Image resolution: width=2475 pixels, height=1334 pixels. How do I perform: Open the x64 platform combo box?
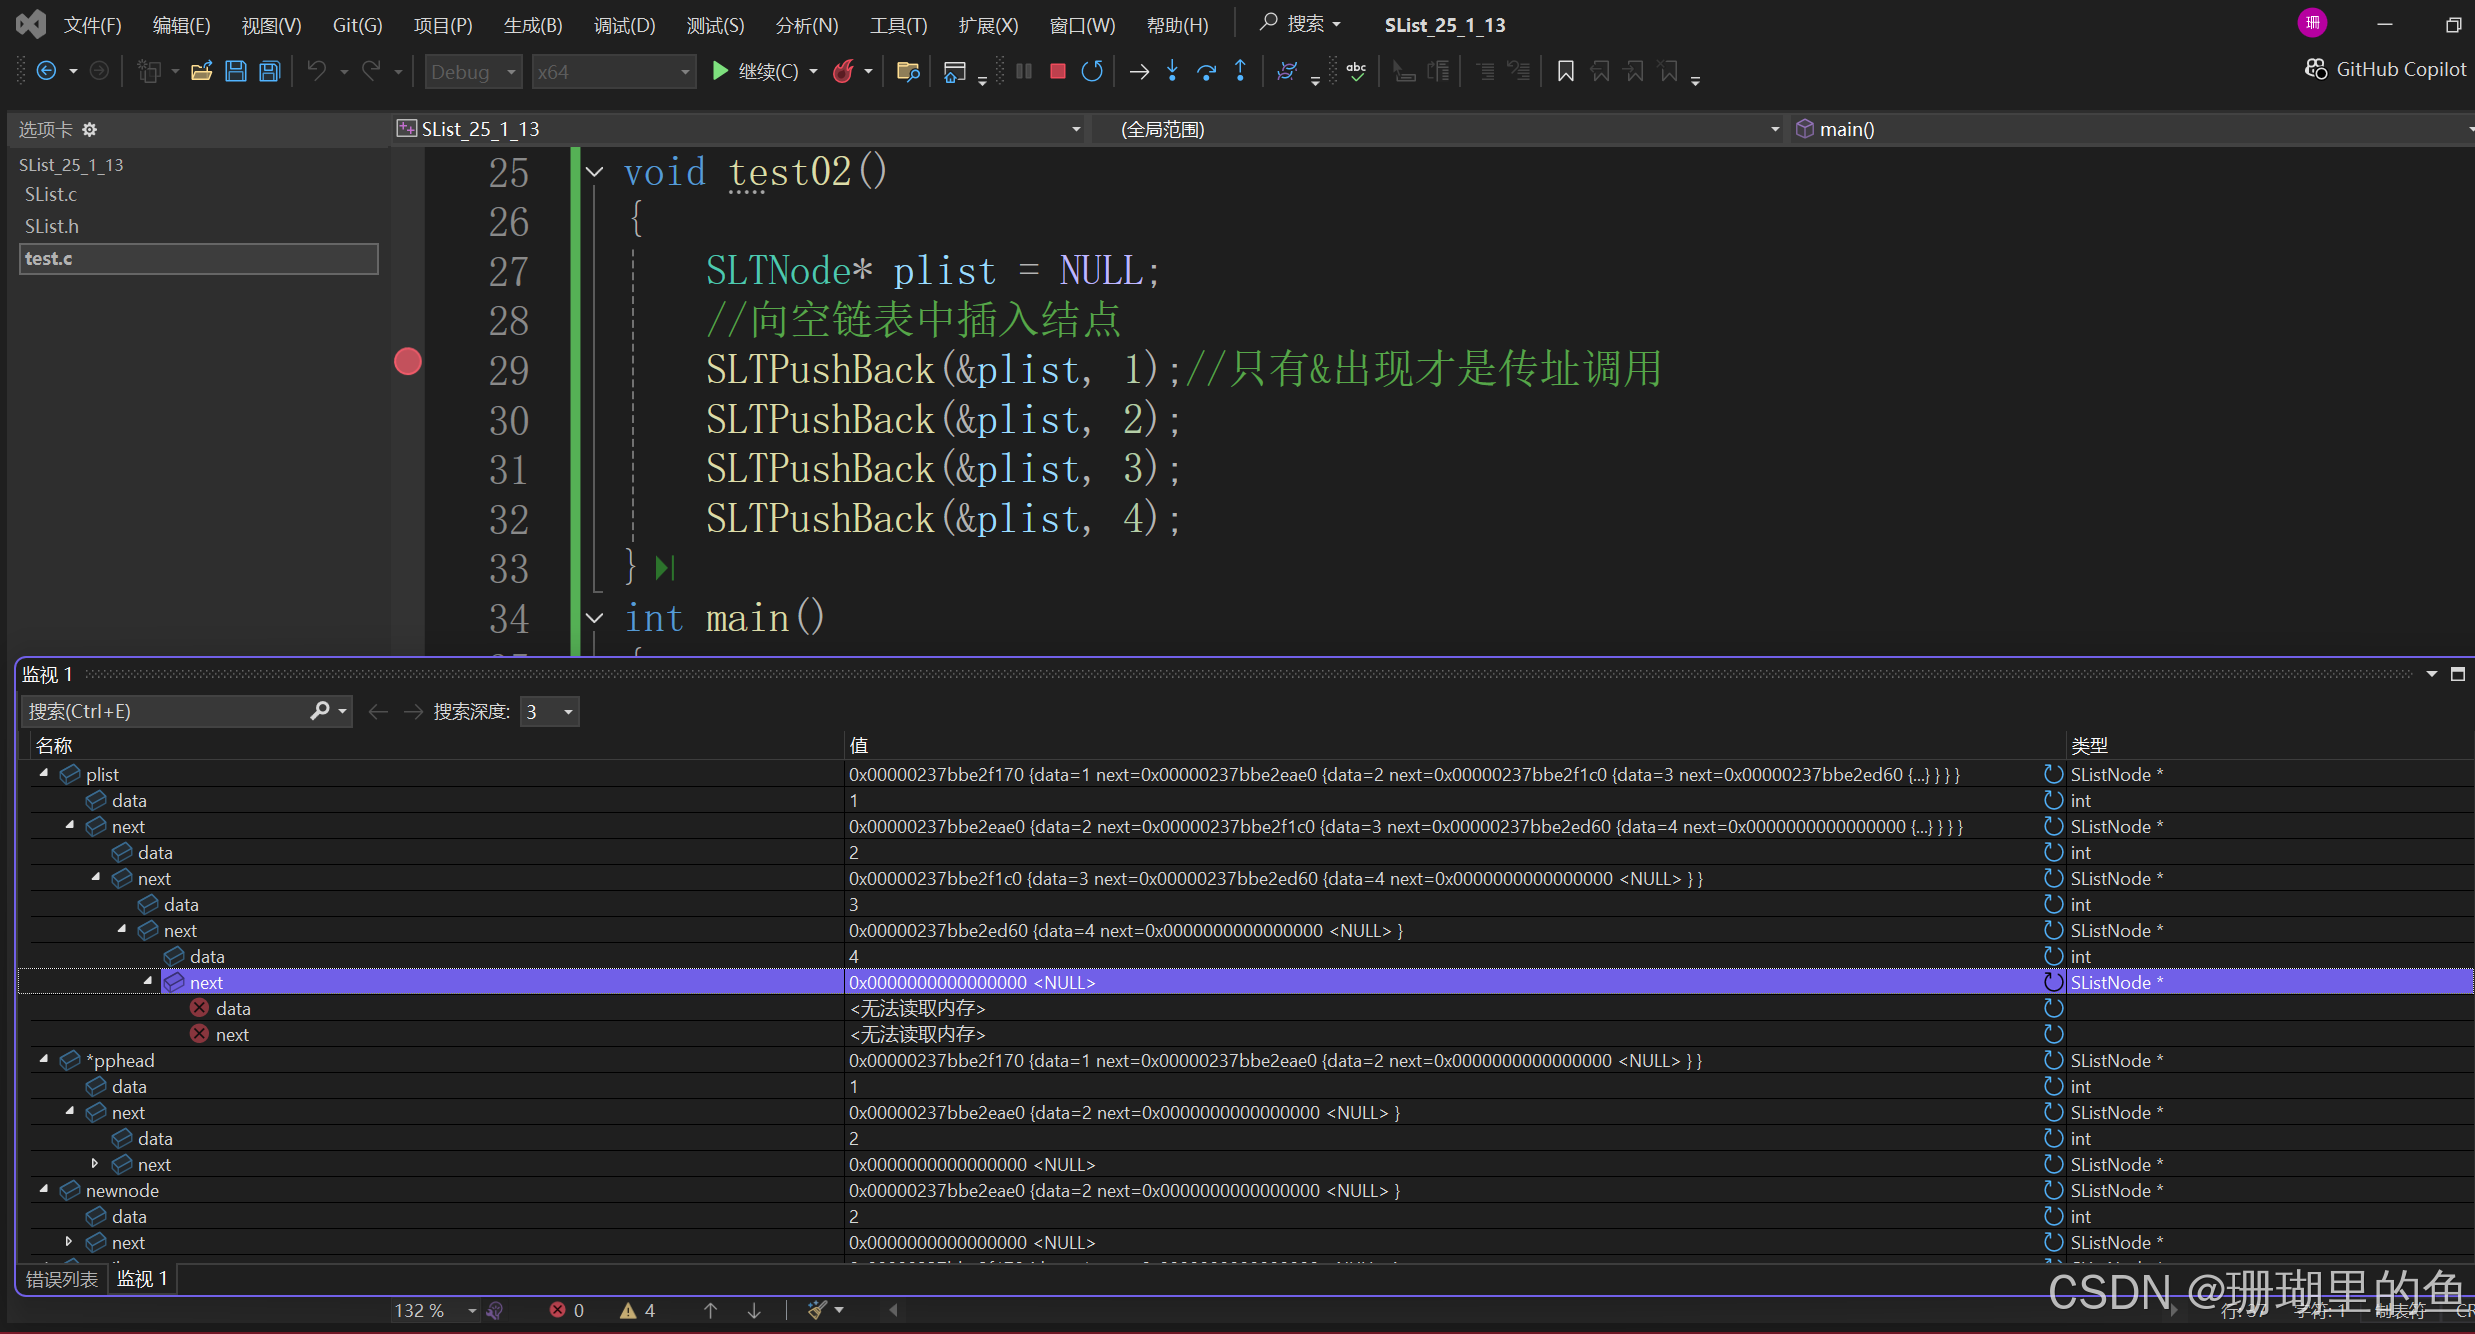[x=613, y=72]
